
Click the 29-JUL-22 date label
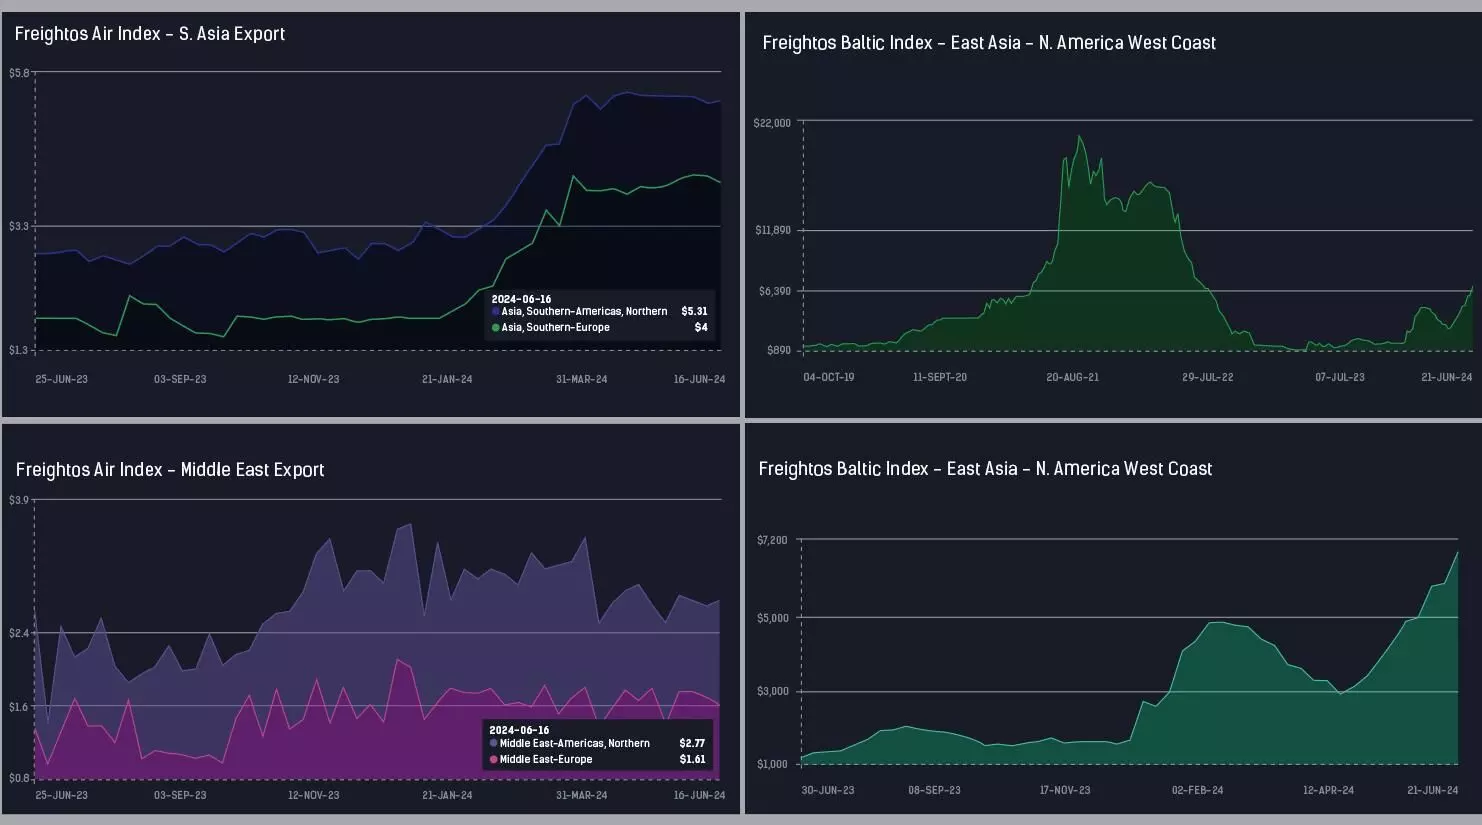coord(1208,378)
